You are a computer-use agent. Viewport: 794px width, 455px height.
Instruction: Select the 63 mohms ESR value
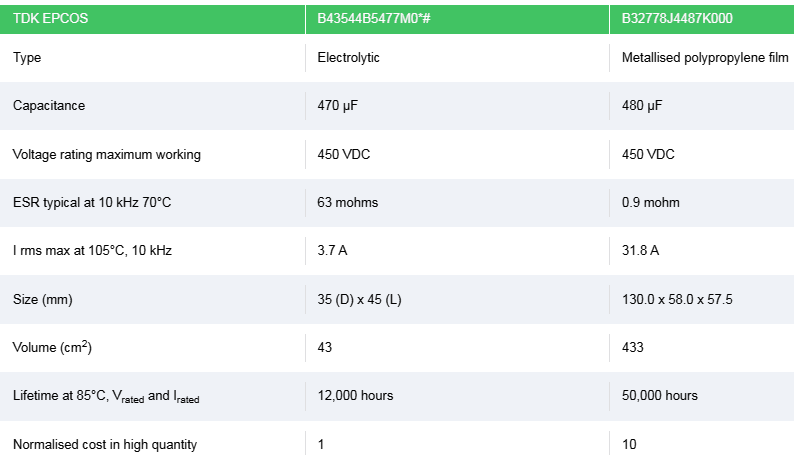(x=347, y=202)
